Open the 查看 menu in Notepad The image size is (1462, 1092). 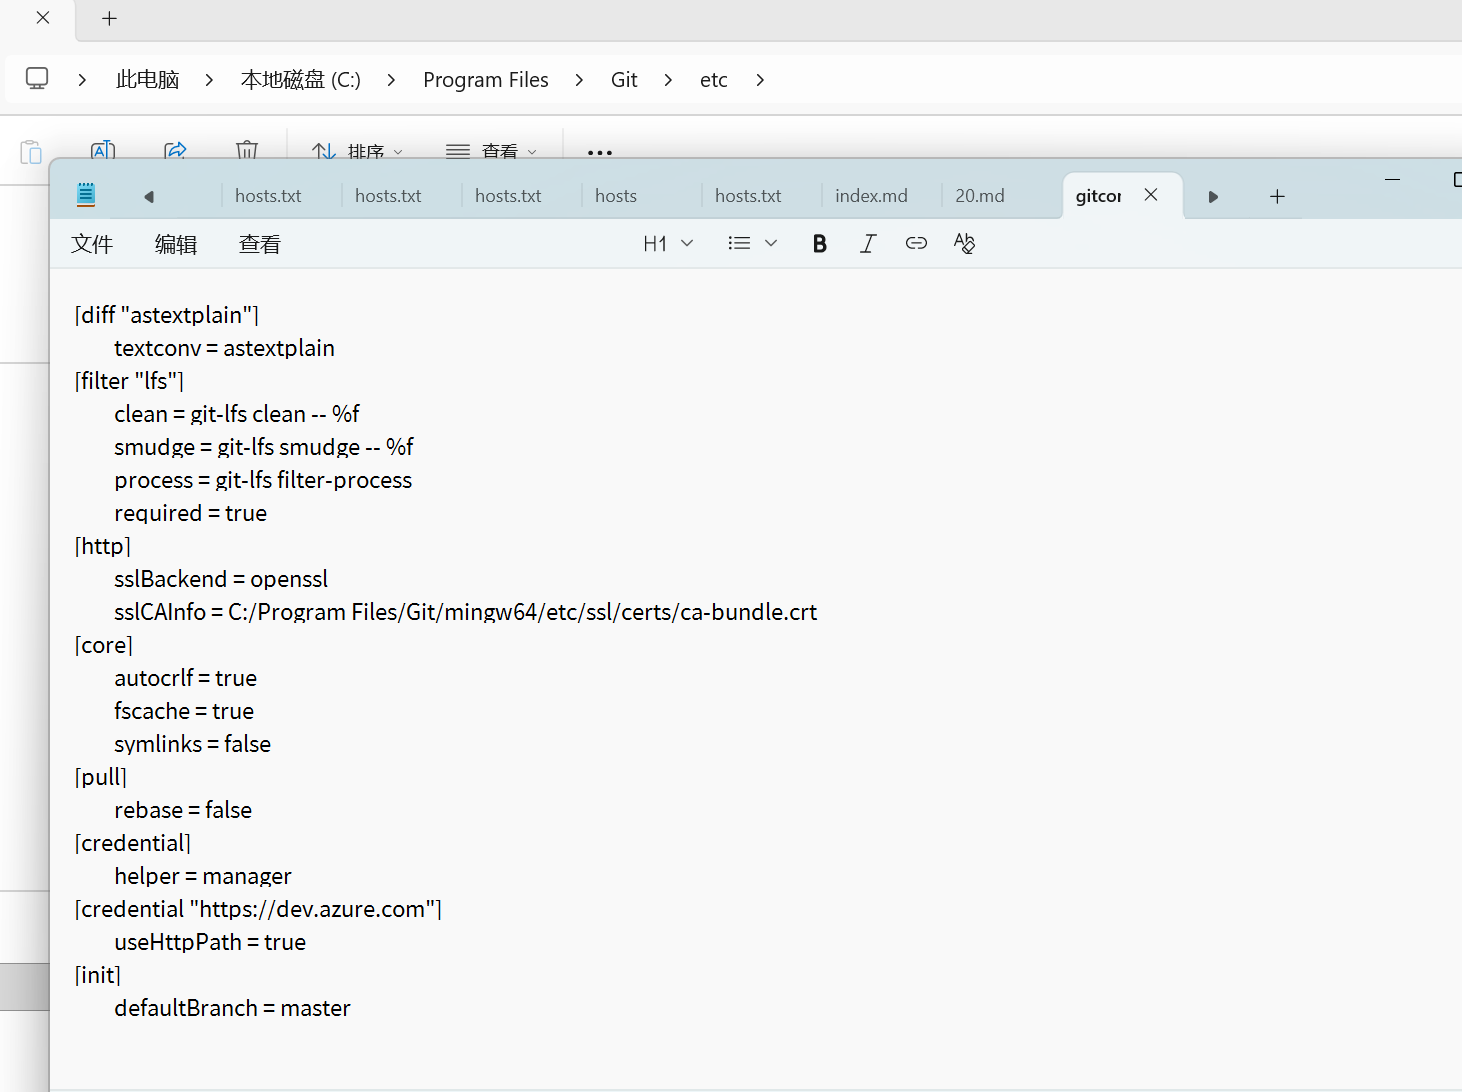pyautogui.click(x=260, y=245)
